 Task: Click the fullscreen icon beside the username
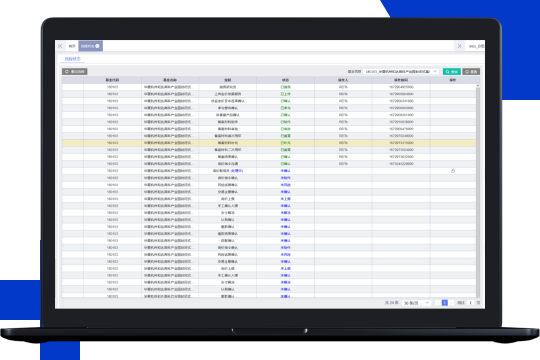click(x=459, y=46)
